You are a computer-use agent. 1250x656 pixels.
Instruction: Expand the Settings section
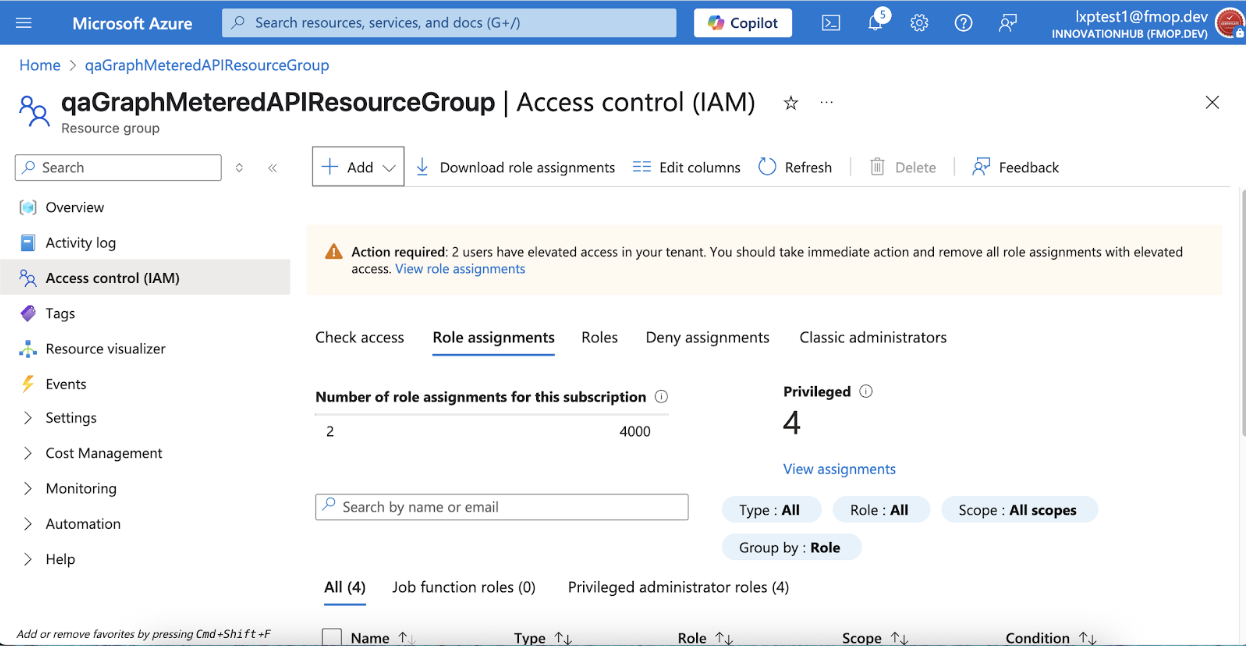28,418
